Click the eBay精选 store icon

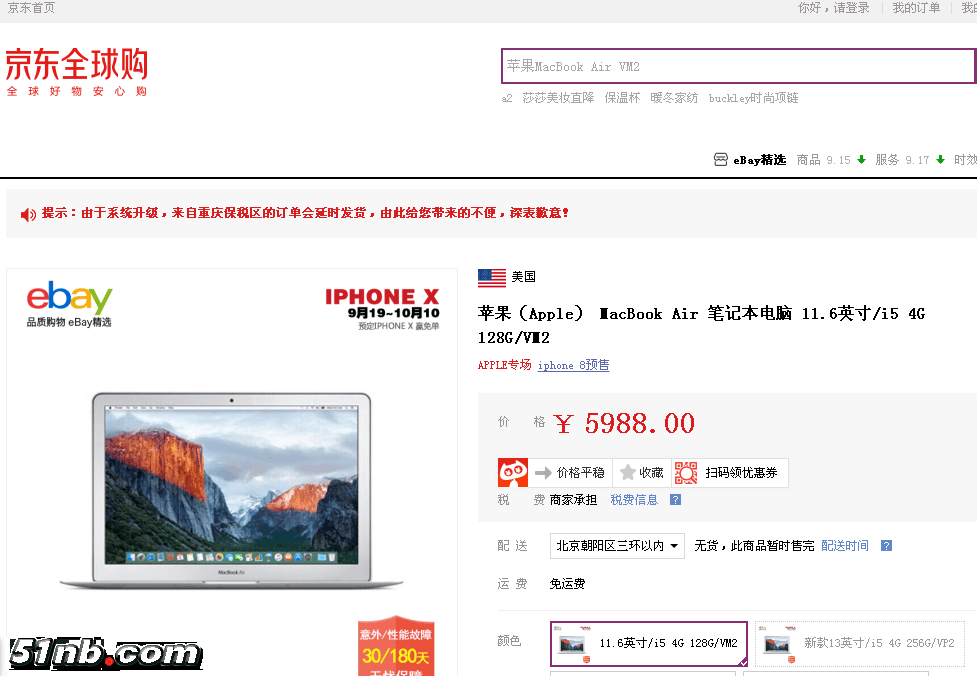(720, 160)
